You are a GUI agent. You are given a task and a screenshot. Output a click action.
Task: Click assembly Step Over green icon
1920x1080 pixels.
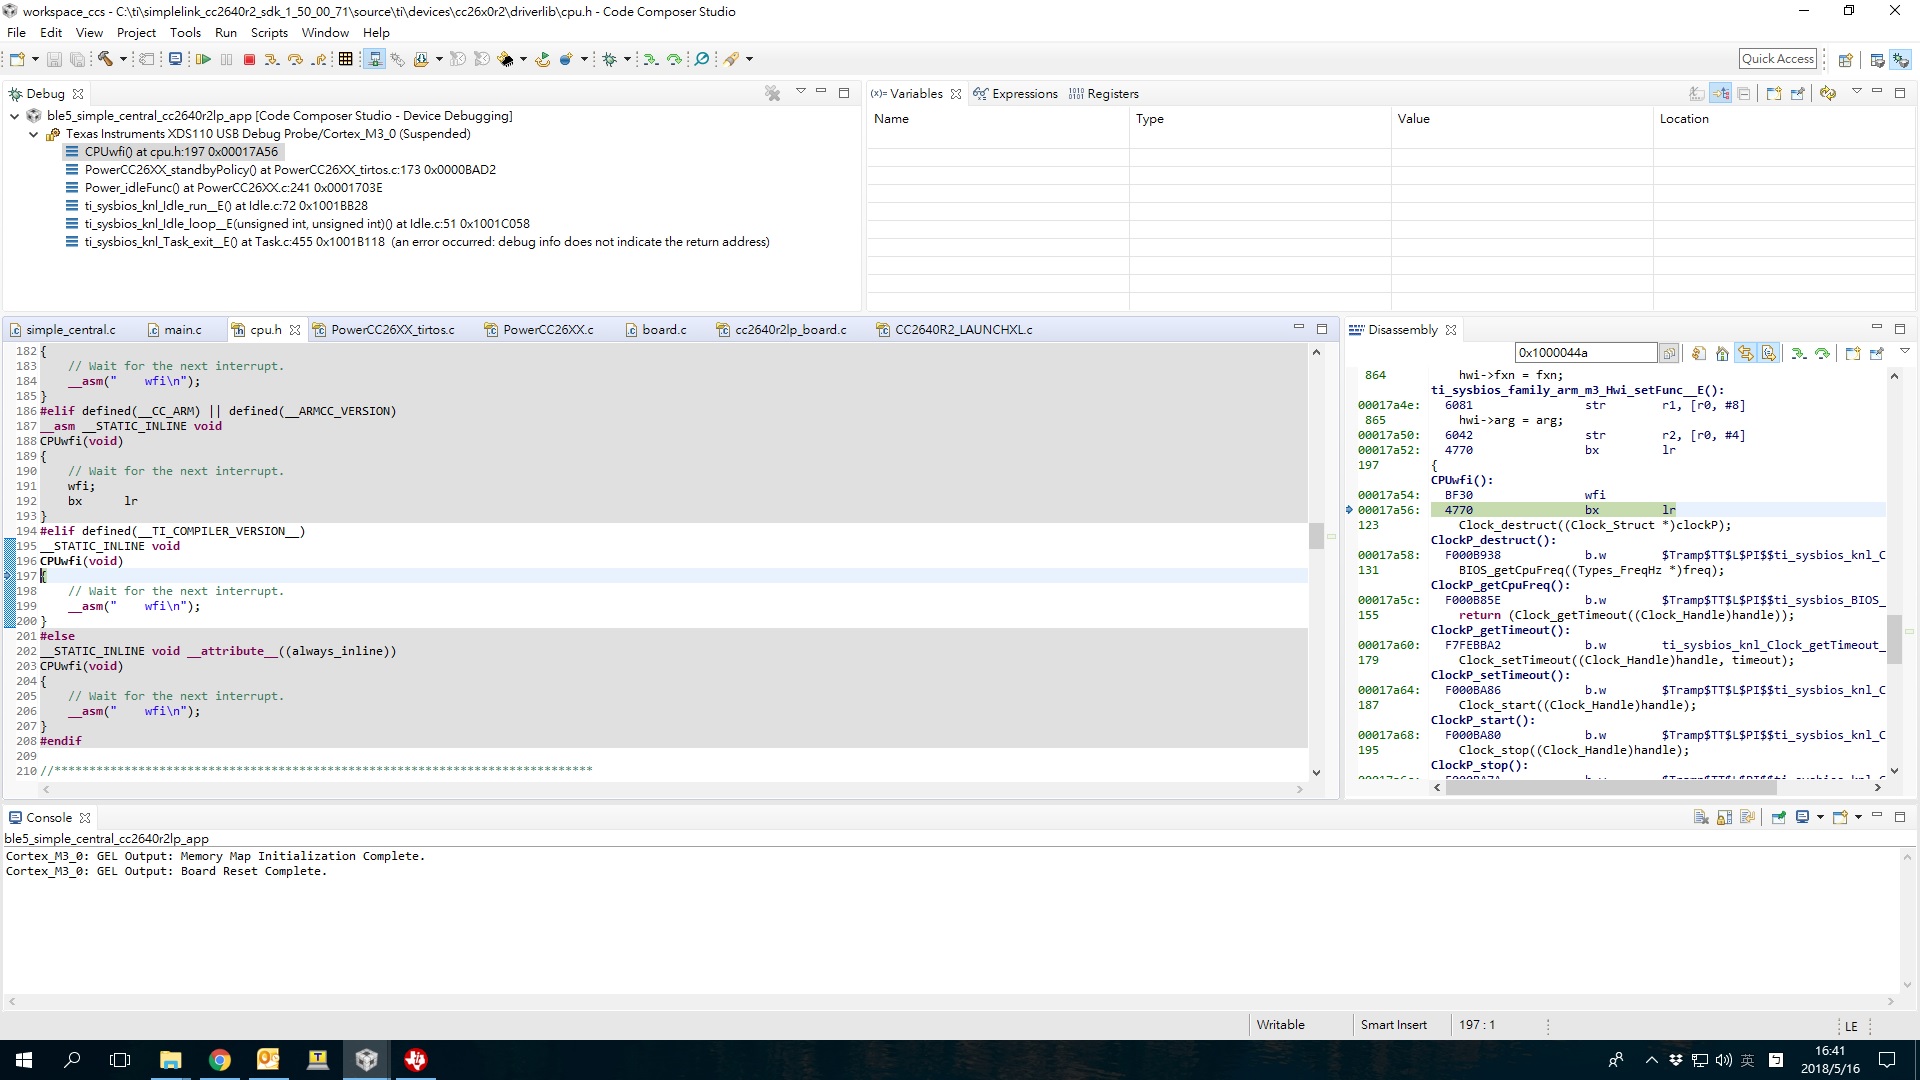(675, 59)
